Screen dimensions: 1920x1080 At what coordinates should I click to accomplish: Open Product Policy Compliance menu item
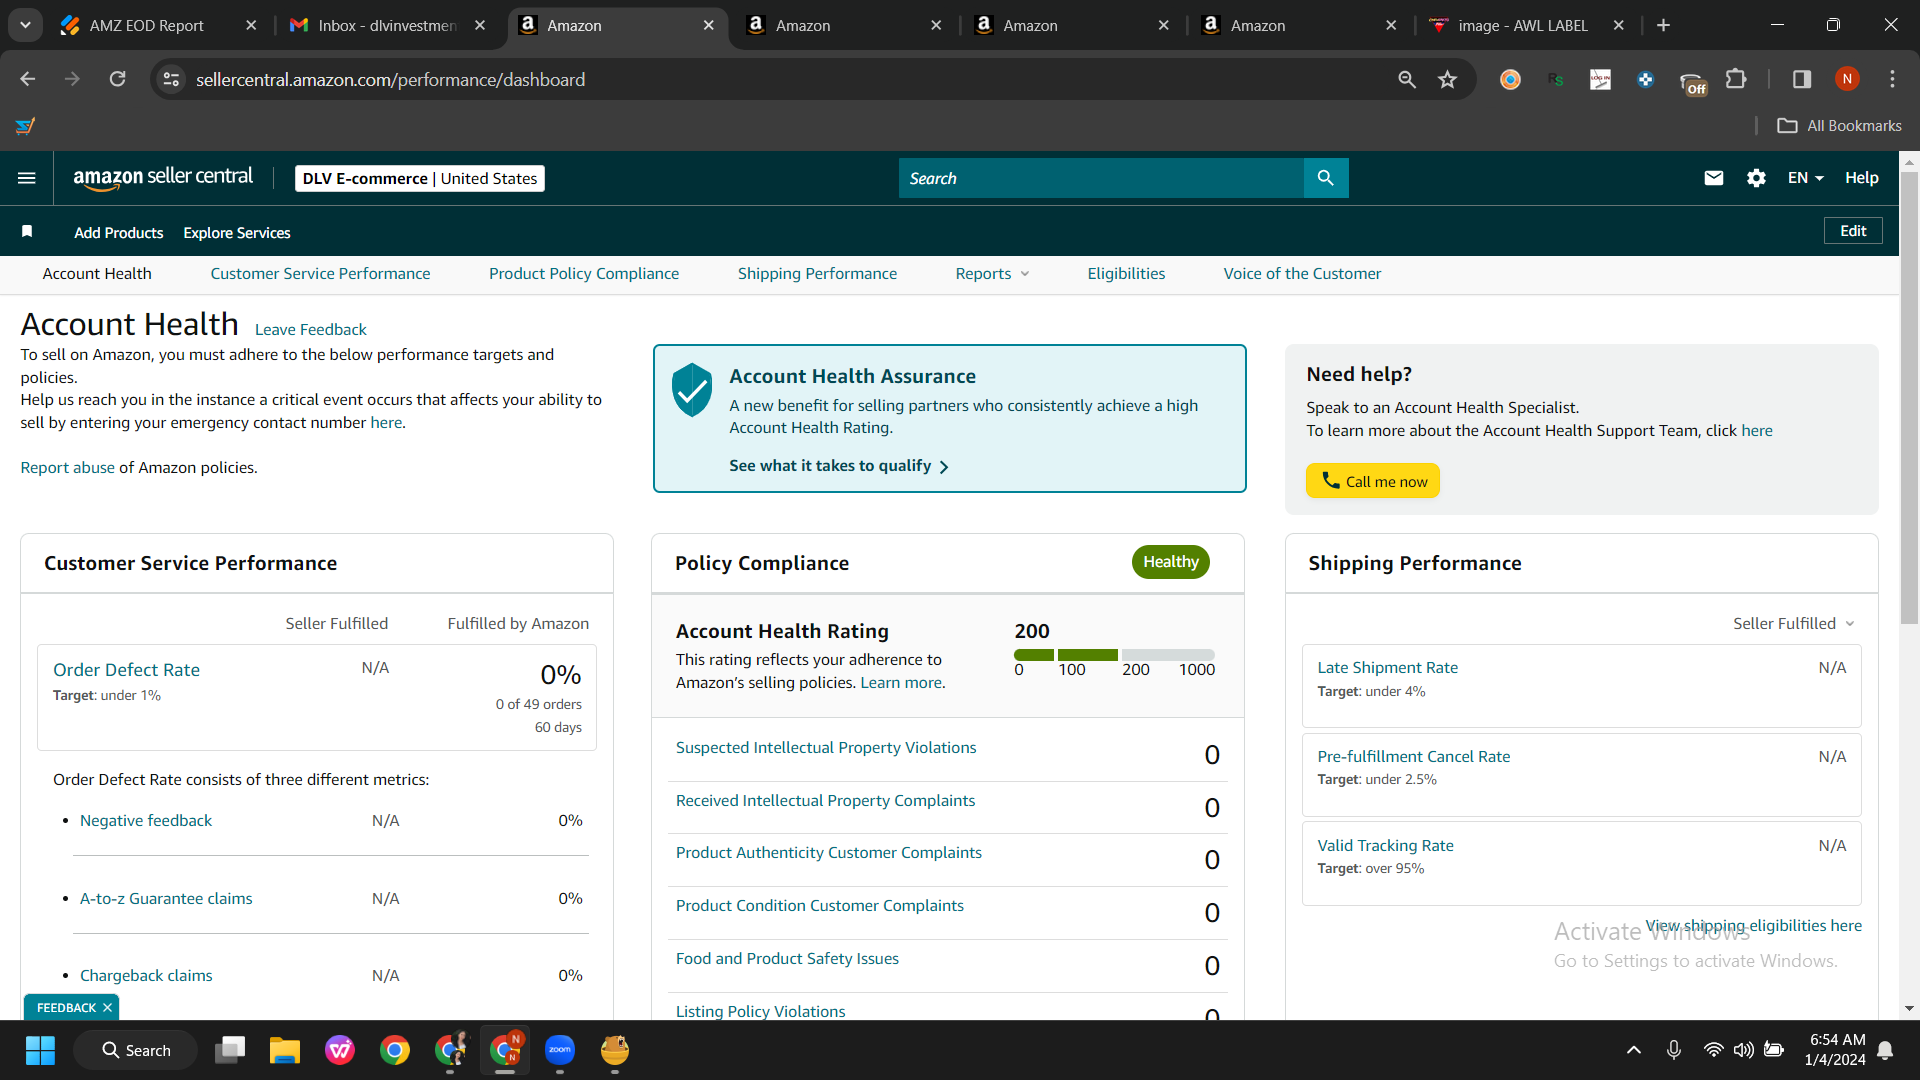[x=584, y=274]
